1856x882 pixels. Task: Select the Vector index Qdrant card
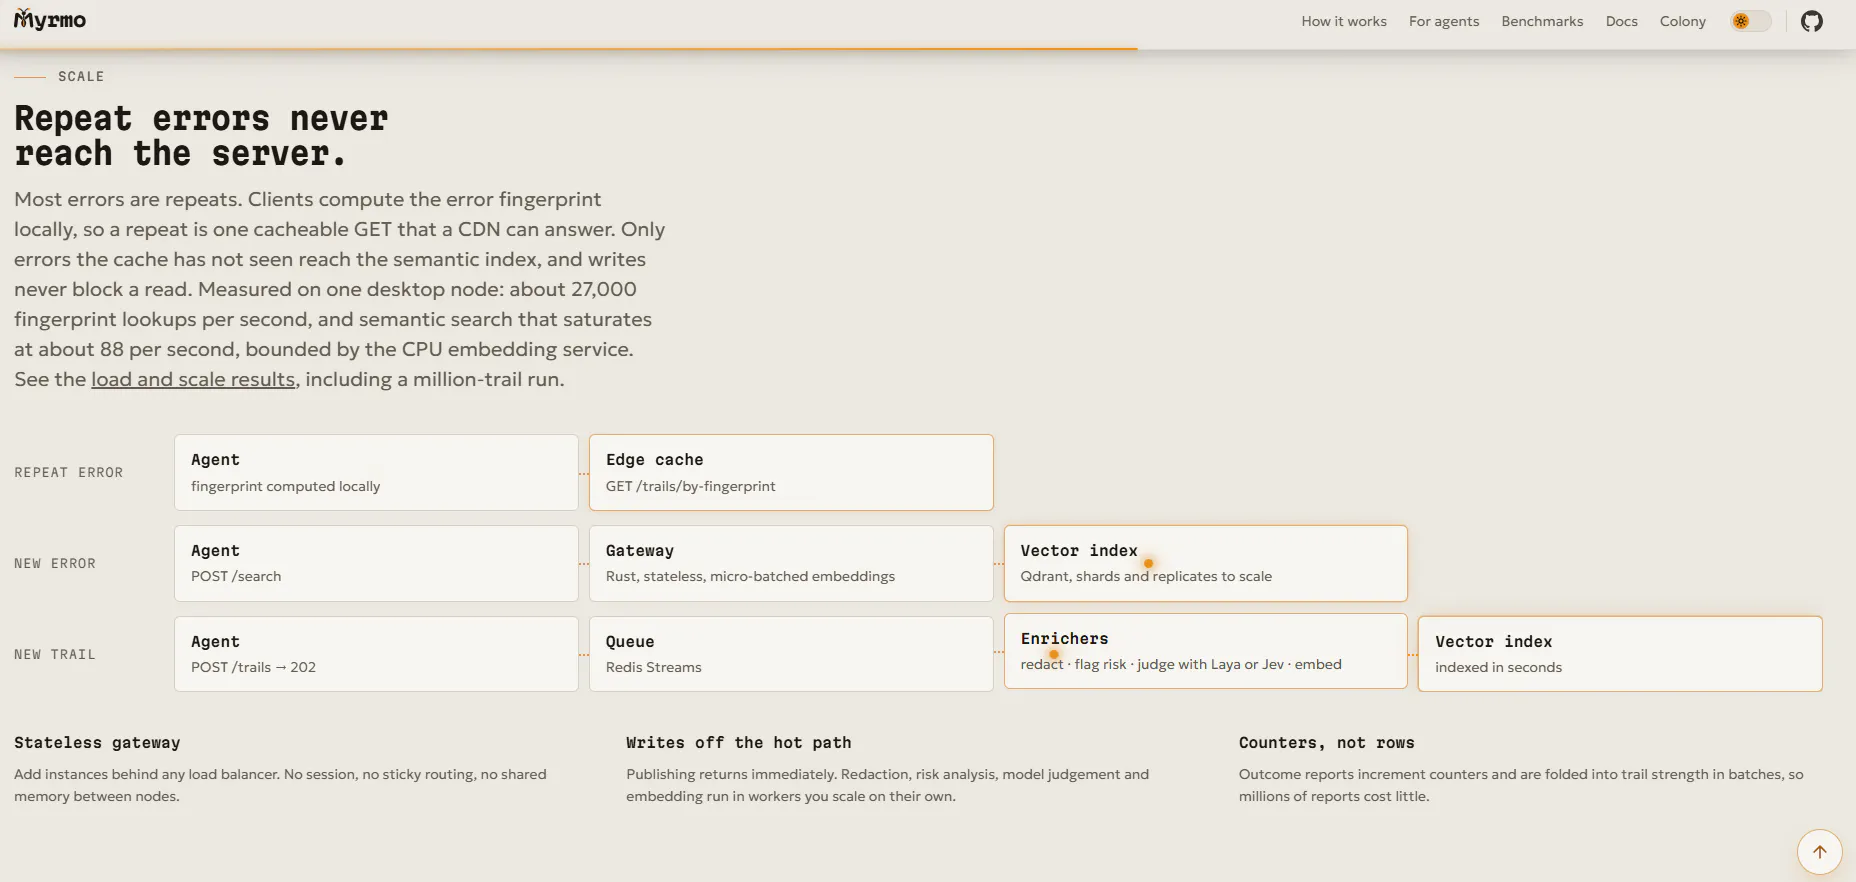pos(1206,563)
